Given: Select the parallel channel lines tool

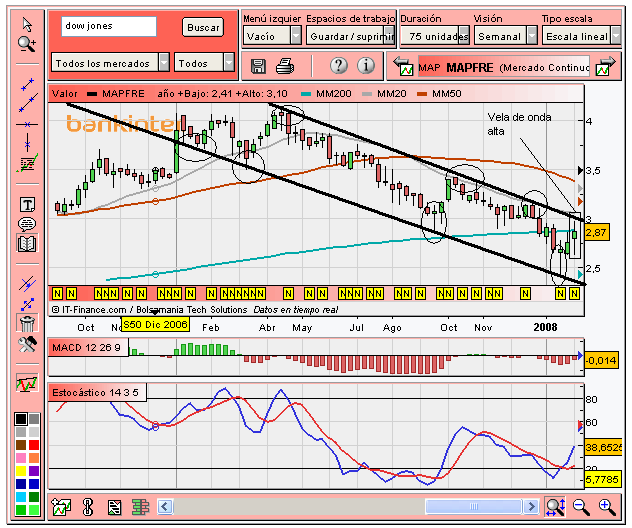Looking at the screenshot, I should click(x=27, y=284).
